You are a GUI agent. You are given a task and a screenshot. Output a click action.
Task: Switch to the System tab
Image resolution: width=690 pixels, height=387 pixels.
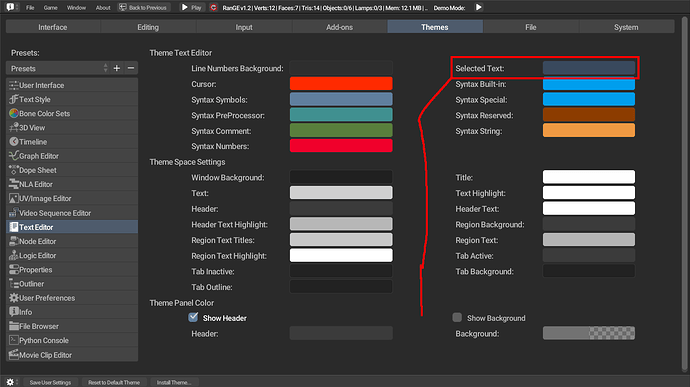626,27
